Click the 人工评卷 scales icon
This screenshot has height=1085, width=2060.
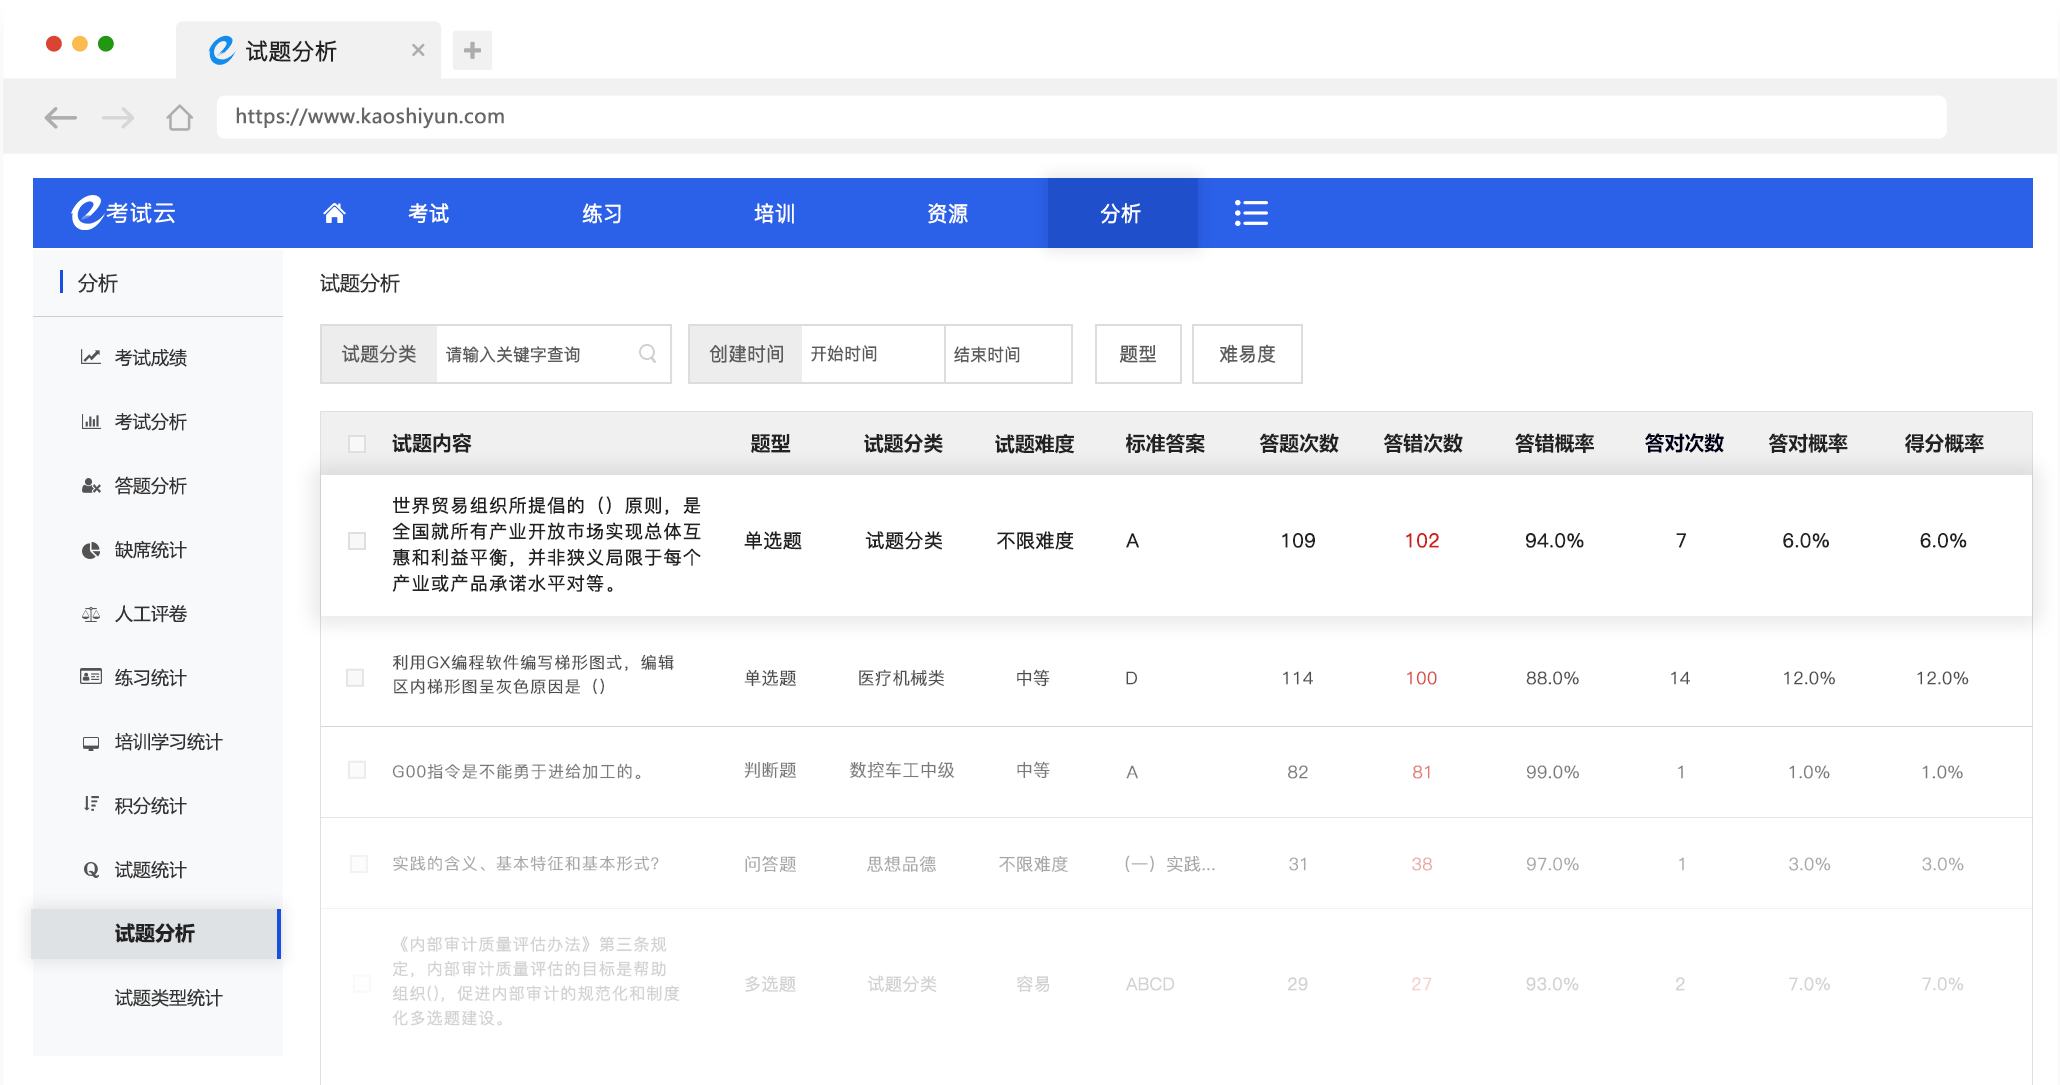[x=91, y=614]
